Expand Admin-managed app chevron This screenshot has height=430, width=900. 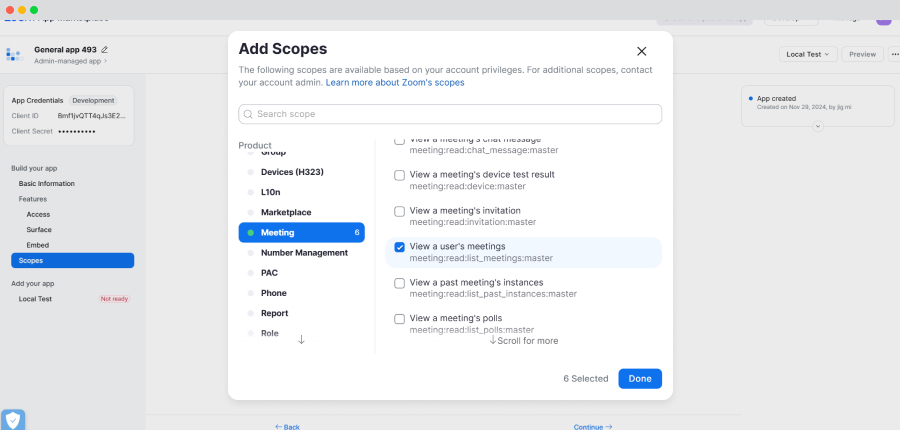[105, 61]
